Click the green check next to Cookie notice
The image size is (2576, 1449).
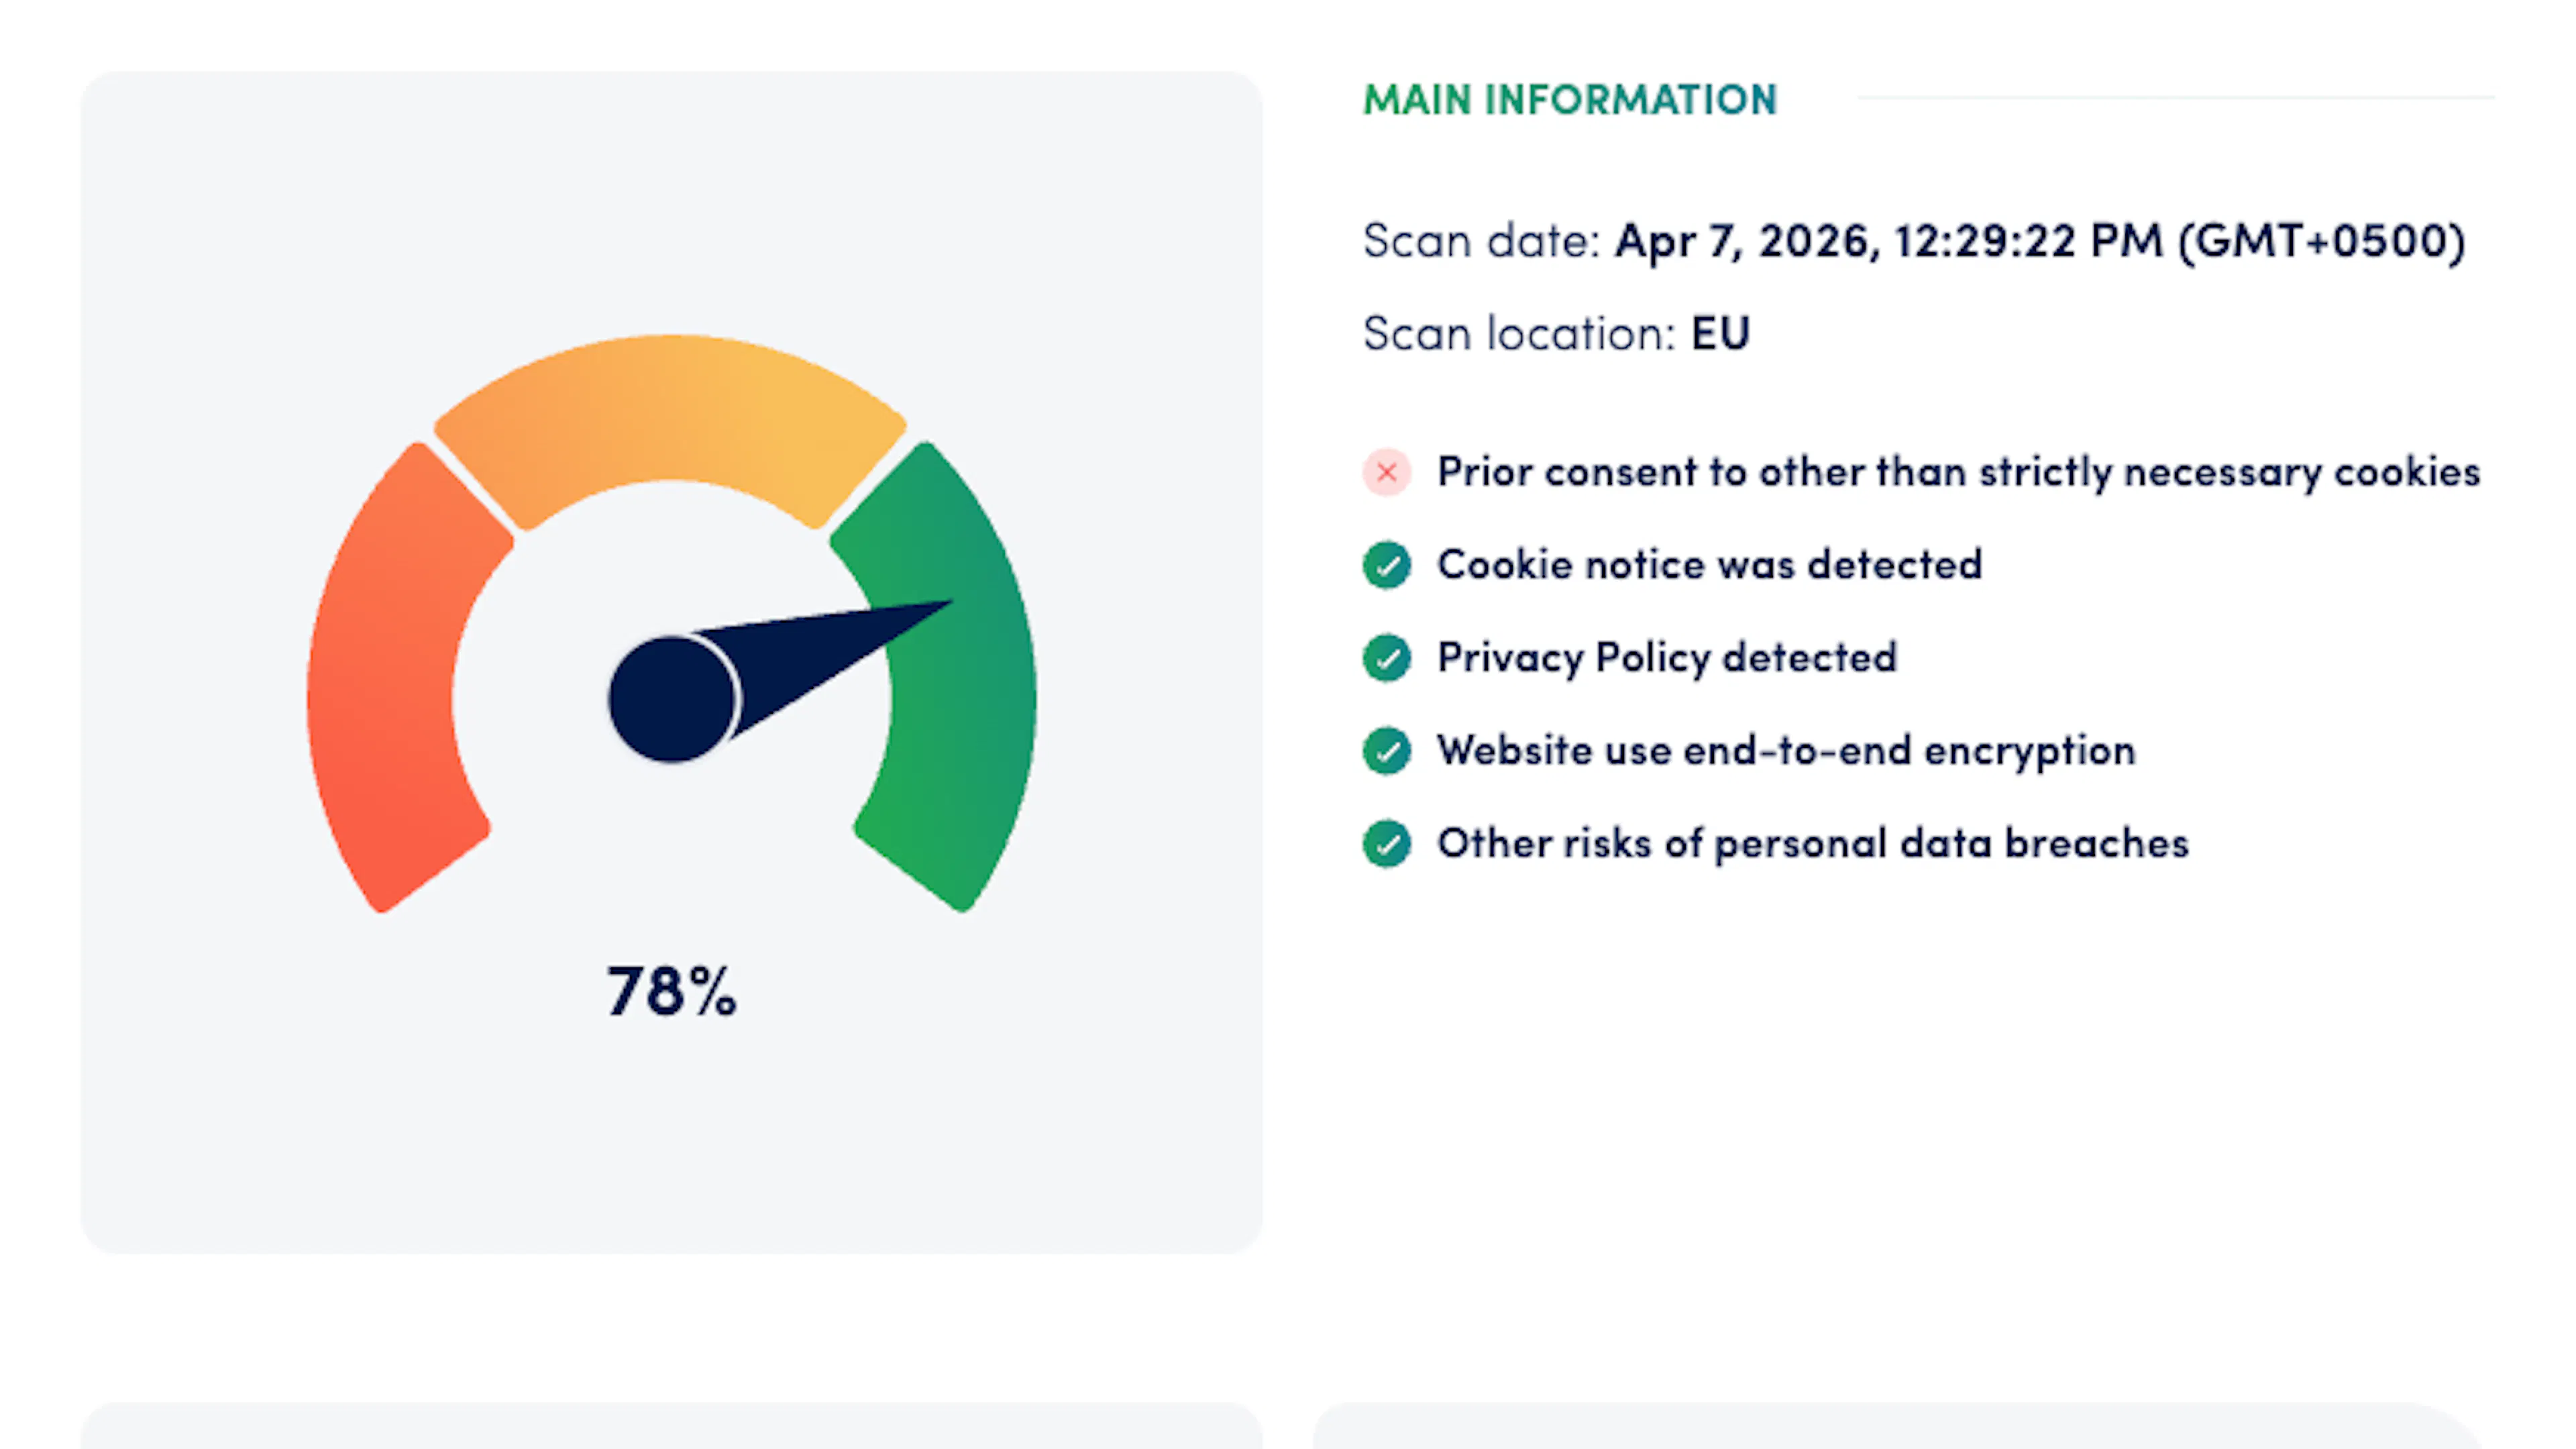1386,565
